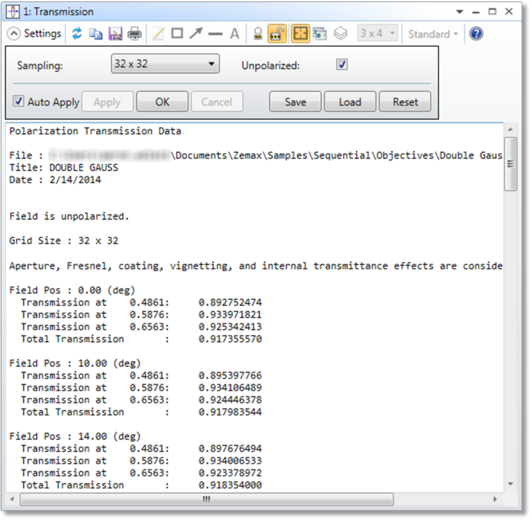
Task: Toggle the Auto Apply checkbox
Action: 18,101
